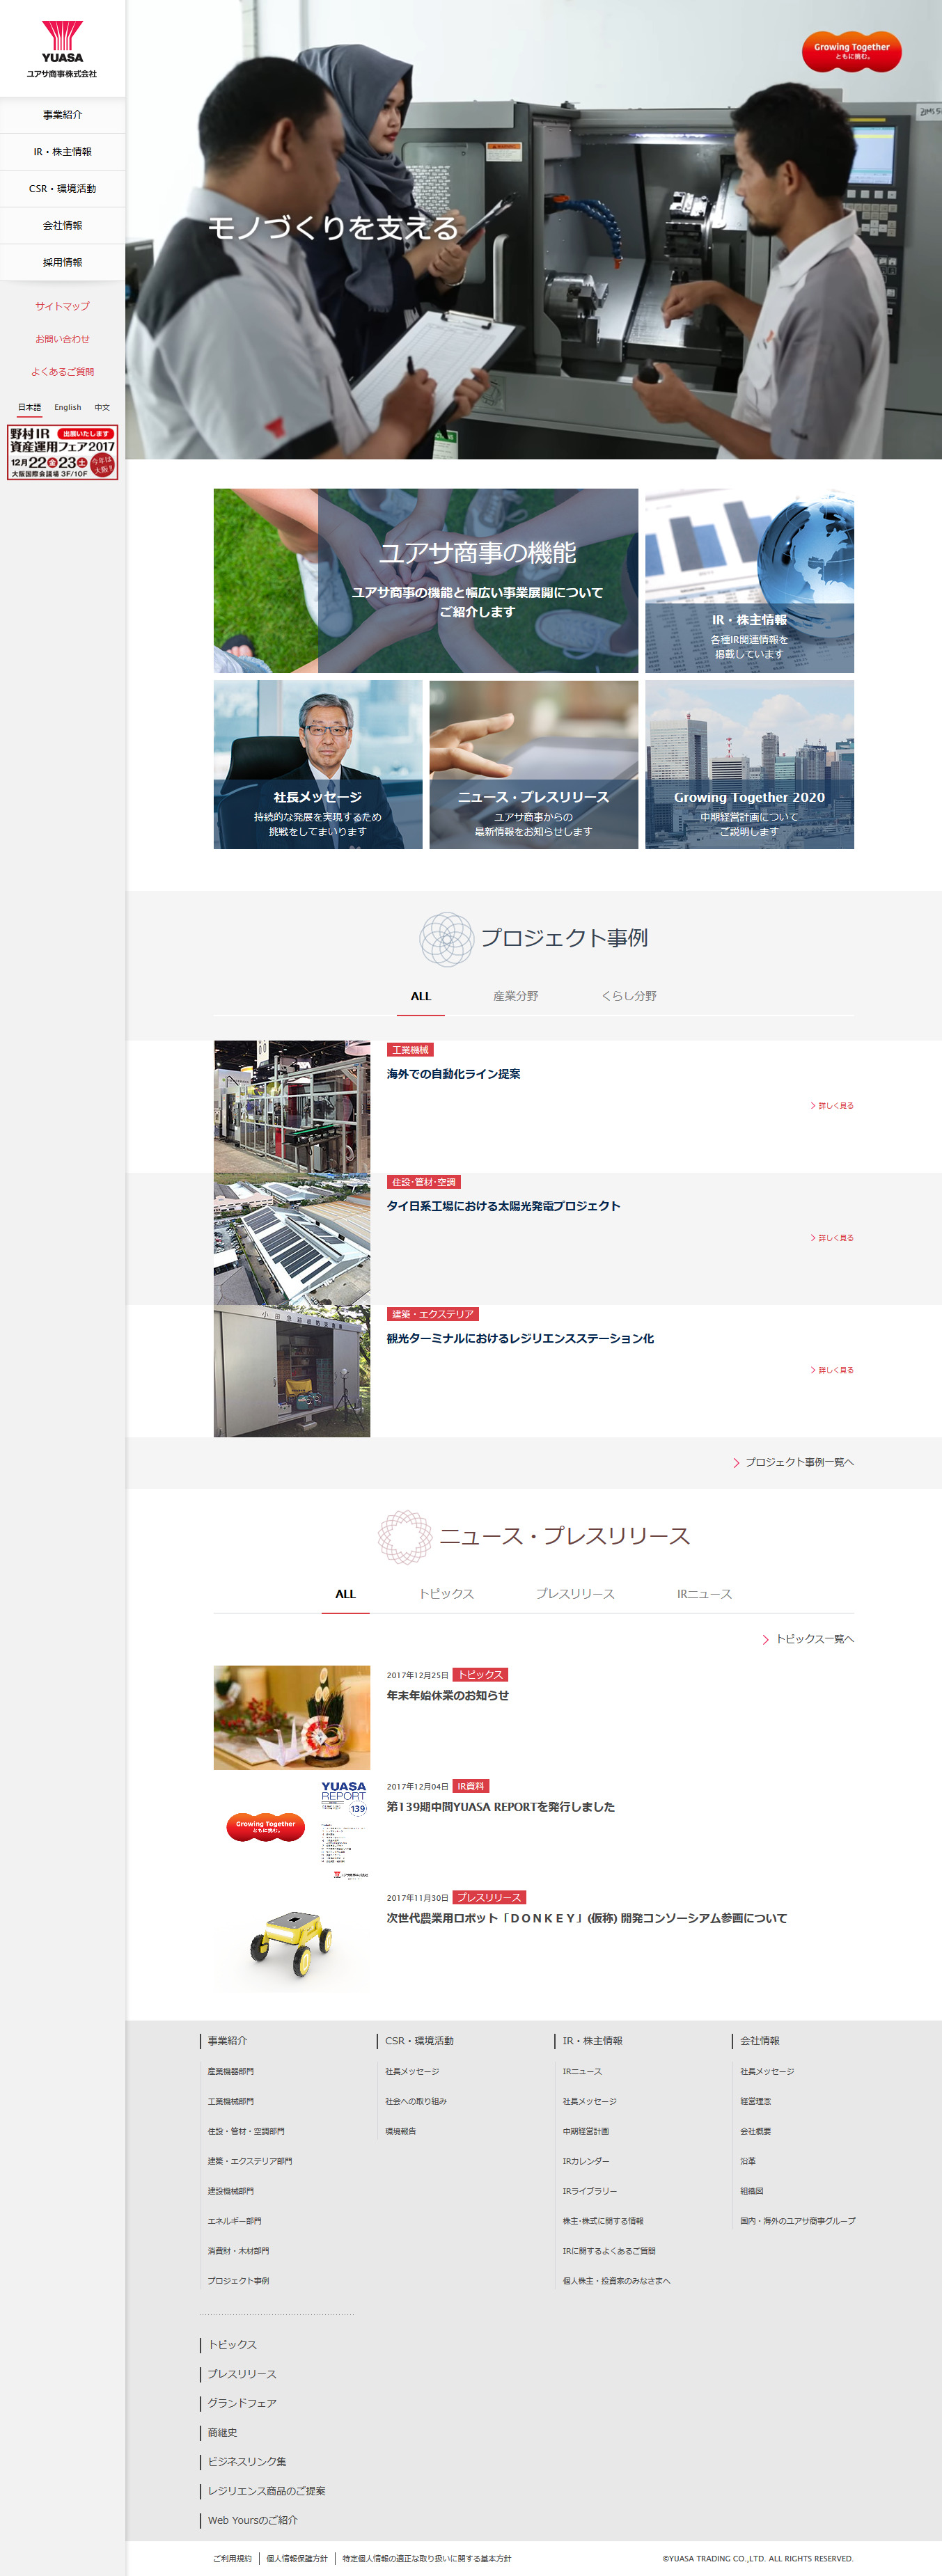Select the くらし分野 project tab

point(629,996)
